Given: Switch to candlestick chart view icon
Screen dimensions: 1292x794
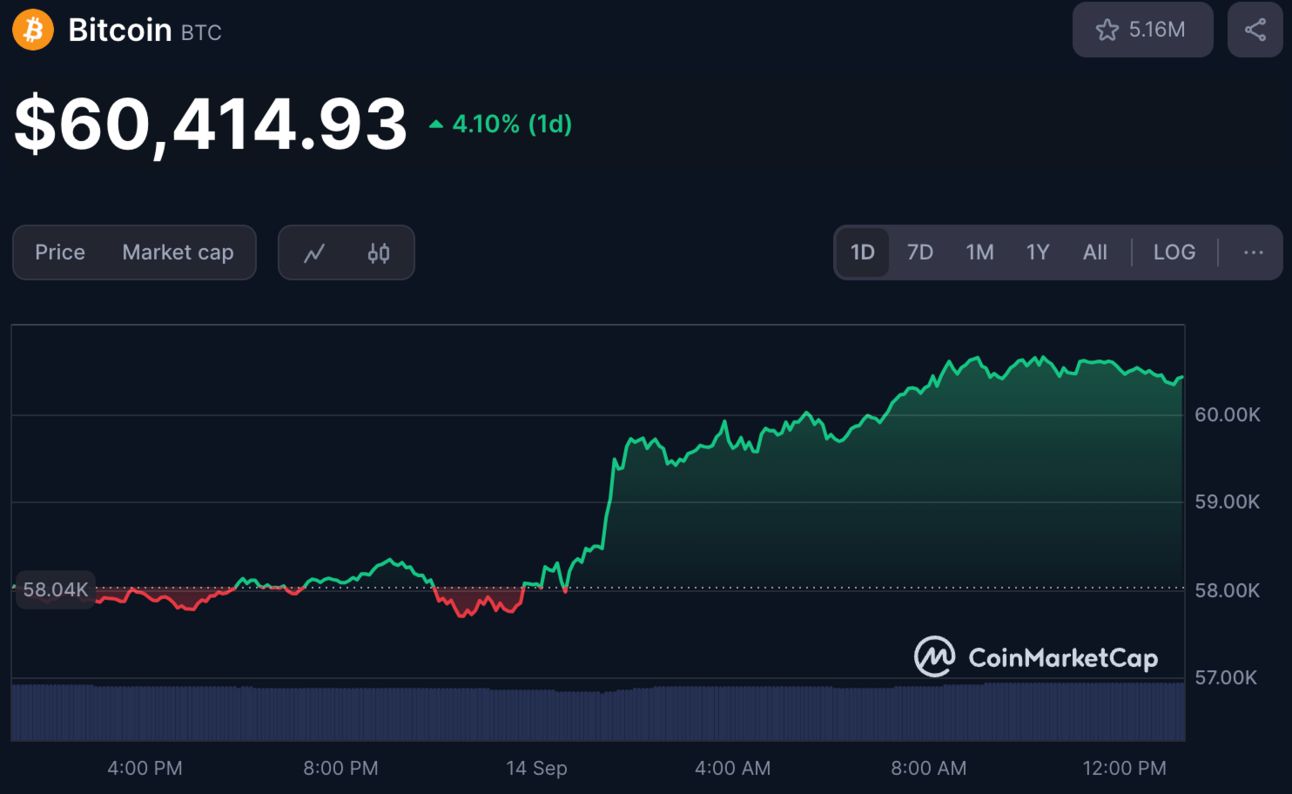Looking at the screenshot, I should [x=378, y=253].
